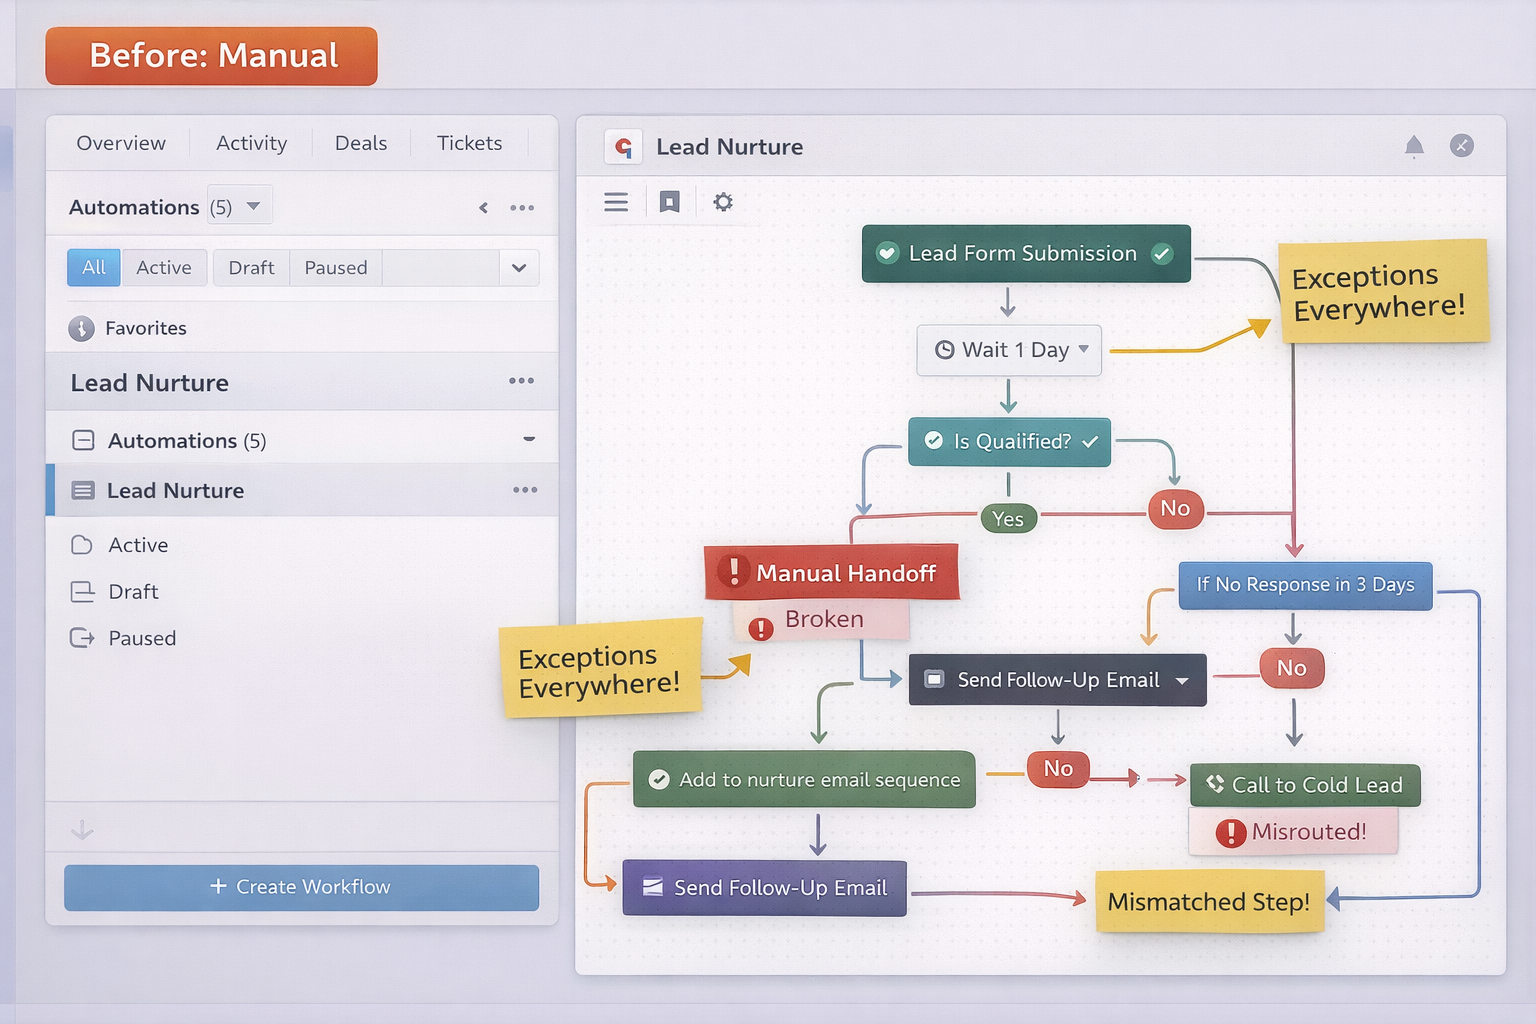Click the Misrouted warning icon
1536x1024 pixels.
point(1230,832)
